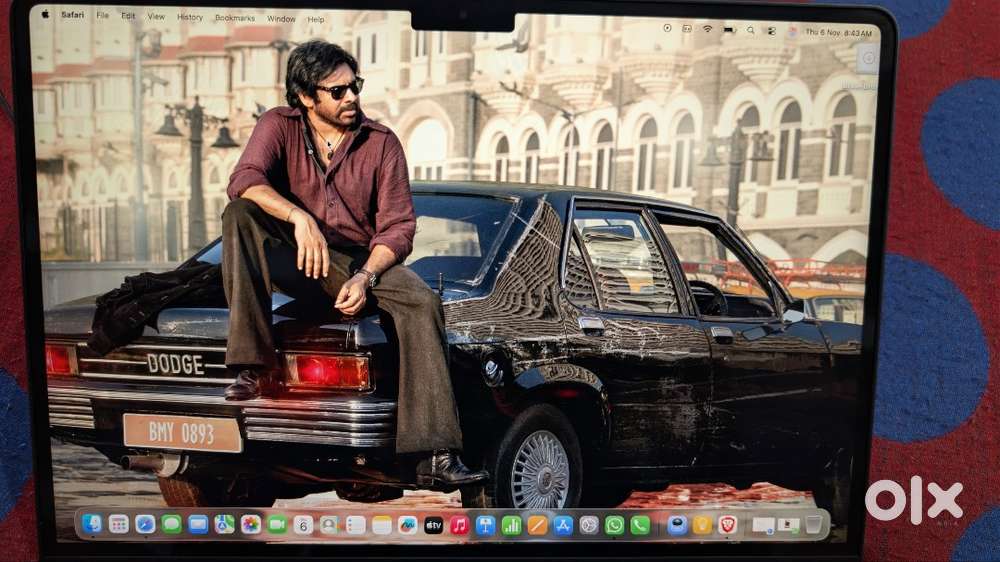The image size is (1000, 562).
Task: Launch FaceTime from the Dock
Action: 276,524
